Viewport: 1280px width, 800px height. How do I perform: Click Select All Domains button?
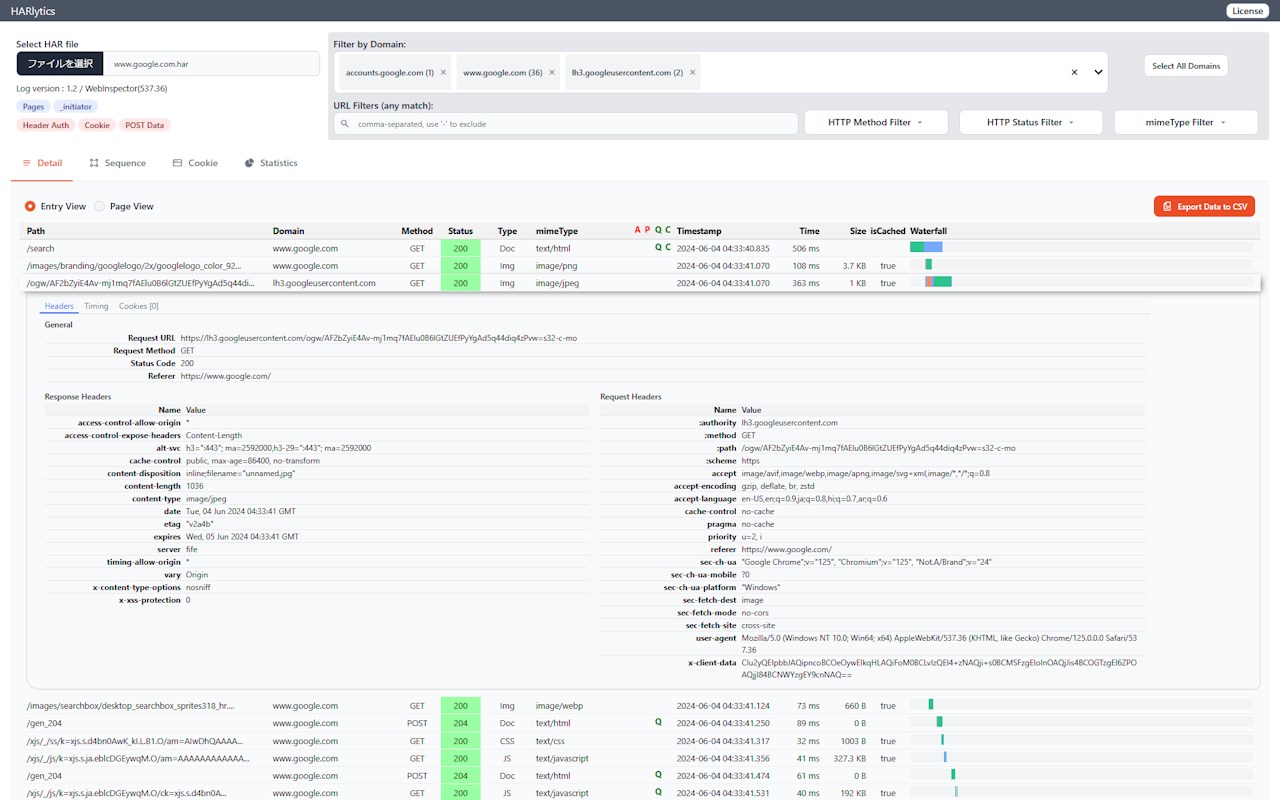pos(1186,66)
